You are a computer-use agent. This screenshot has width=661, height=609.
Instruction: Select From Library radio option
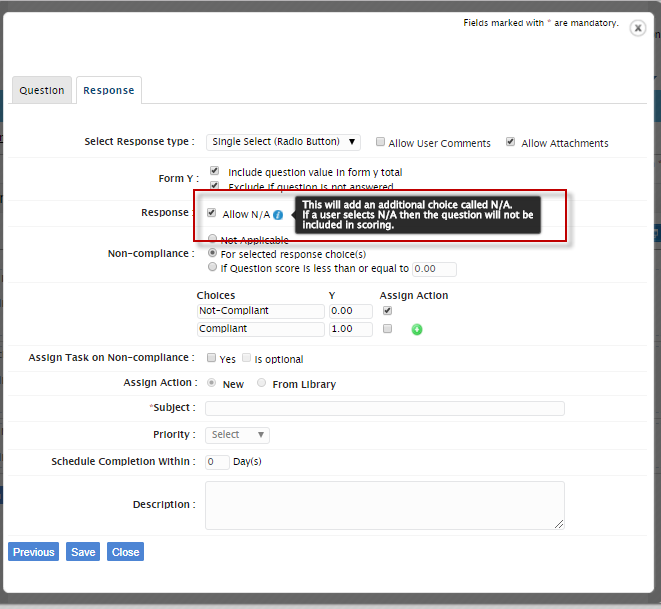tap(261, 383)
